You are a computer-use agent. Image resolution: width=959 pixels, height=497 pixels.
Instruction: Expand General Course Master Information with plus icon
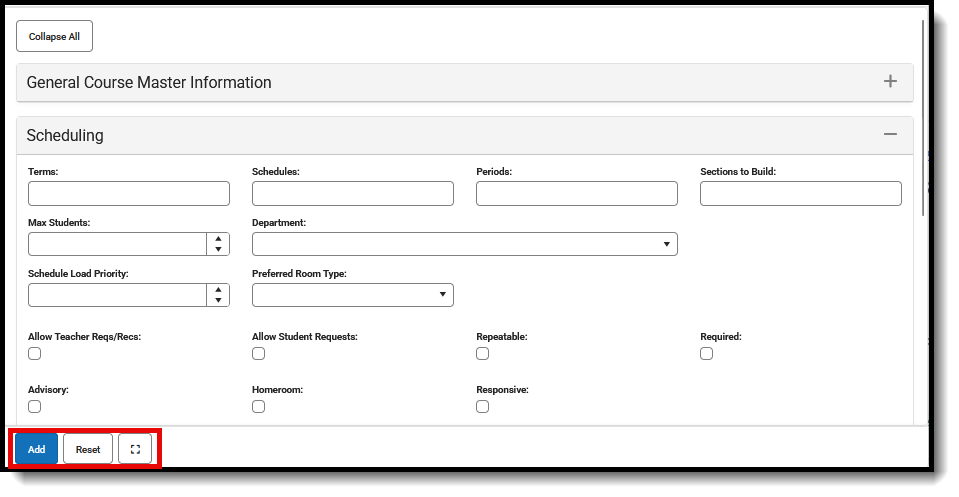890,82
